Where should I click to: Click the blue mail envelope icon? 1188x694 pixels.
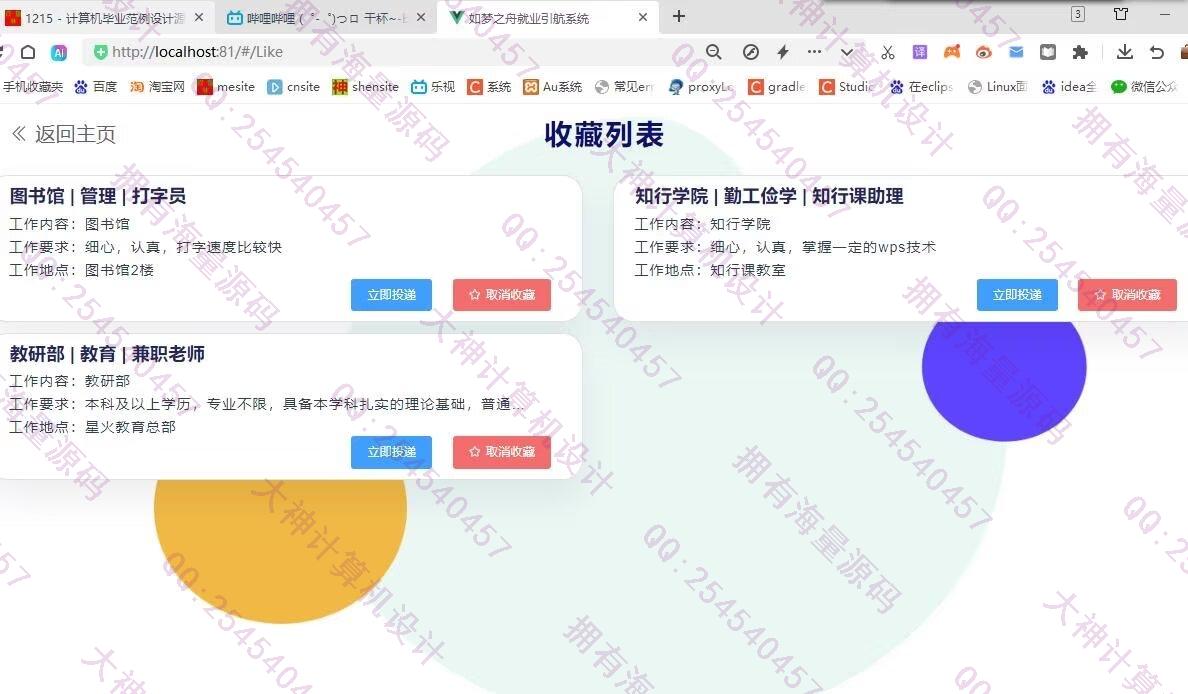(1016, 52)
